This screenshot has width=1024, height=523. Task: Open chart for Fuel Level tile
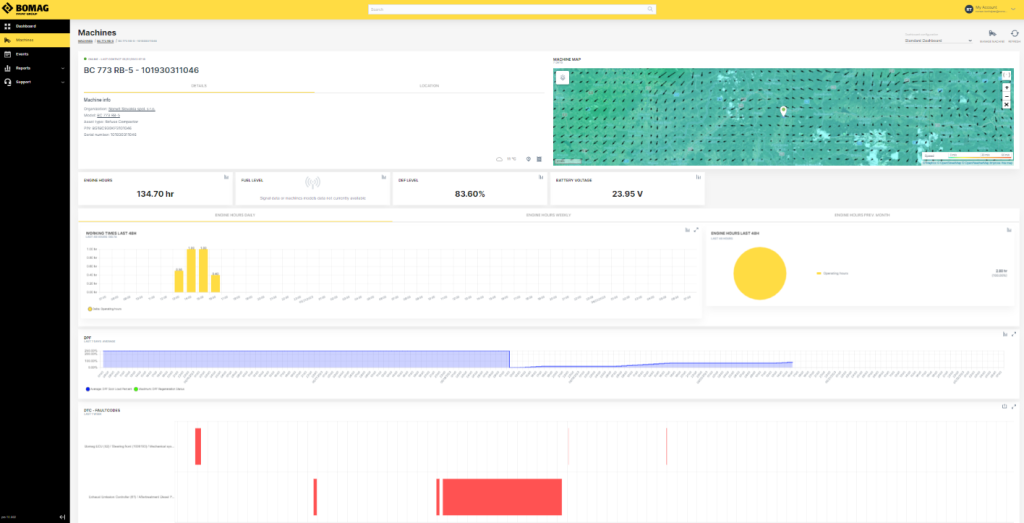pos(383,177)
